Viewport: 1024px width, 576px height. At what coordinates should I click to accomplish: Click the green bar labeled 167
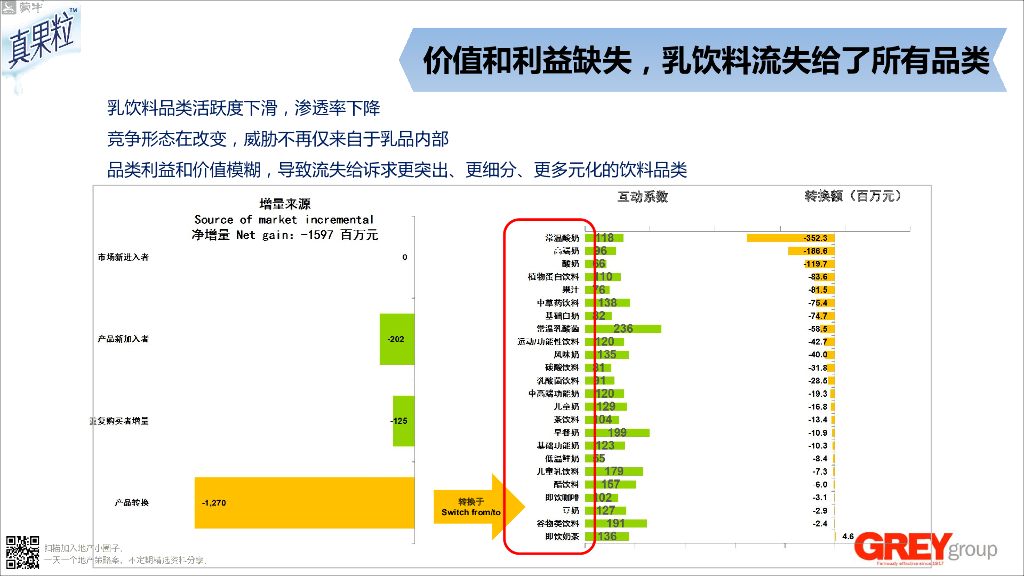pos(611,484)
